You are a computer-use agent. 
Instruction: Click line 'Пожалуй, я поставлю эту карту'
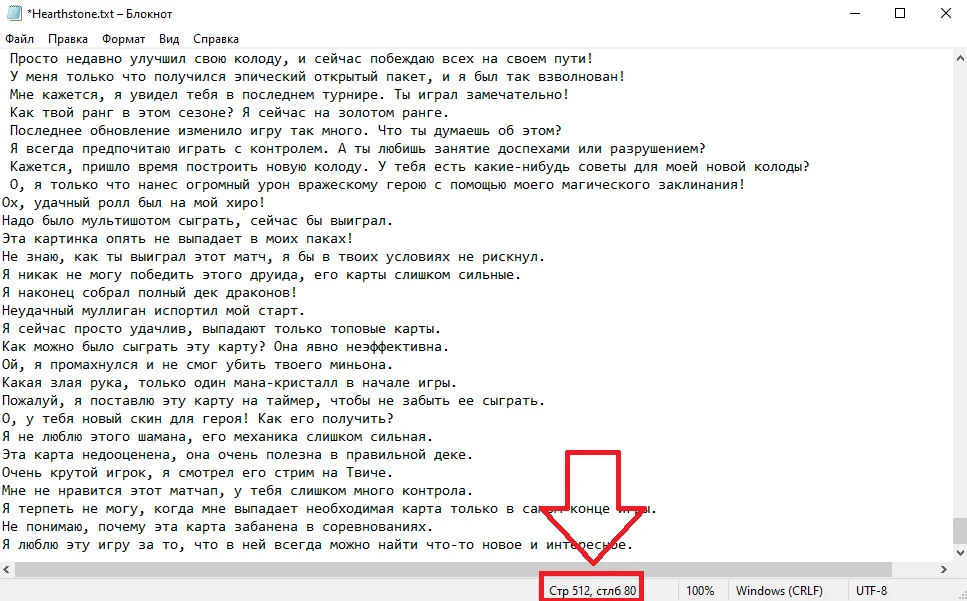click(x=274, y=401)
